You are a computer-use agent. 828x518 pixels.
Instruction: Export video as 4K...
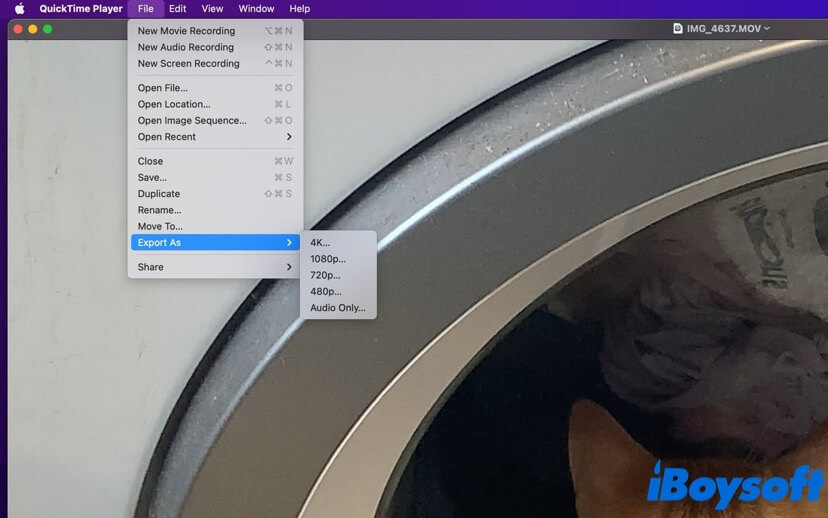[x=320, y=243]
